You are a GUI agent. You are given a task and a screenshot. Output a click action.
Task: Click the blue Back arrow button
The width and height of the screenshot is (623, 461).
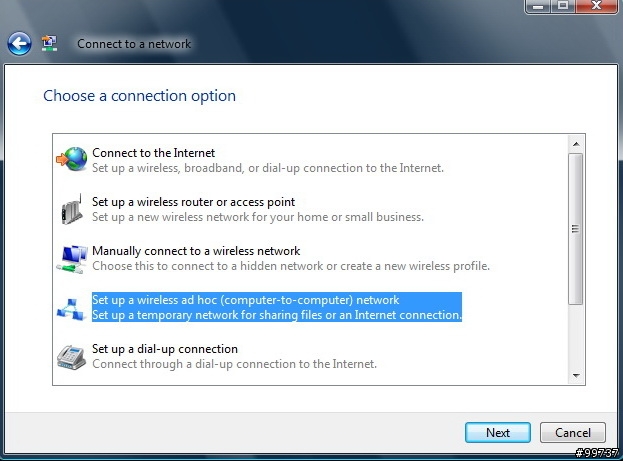19,43
